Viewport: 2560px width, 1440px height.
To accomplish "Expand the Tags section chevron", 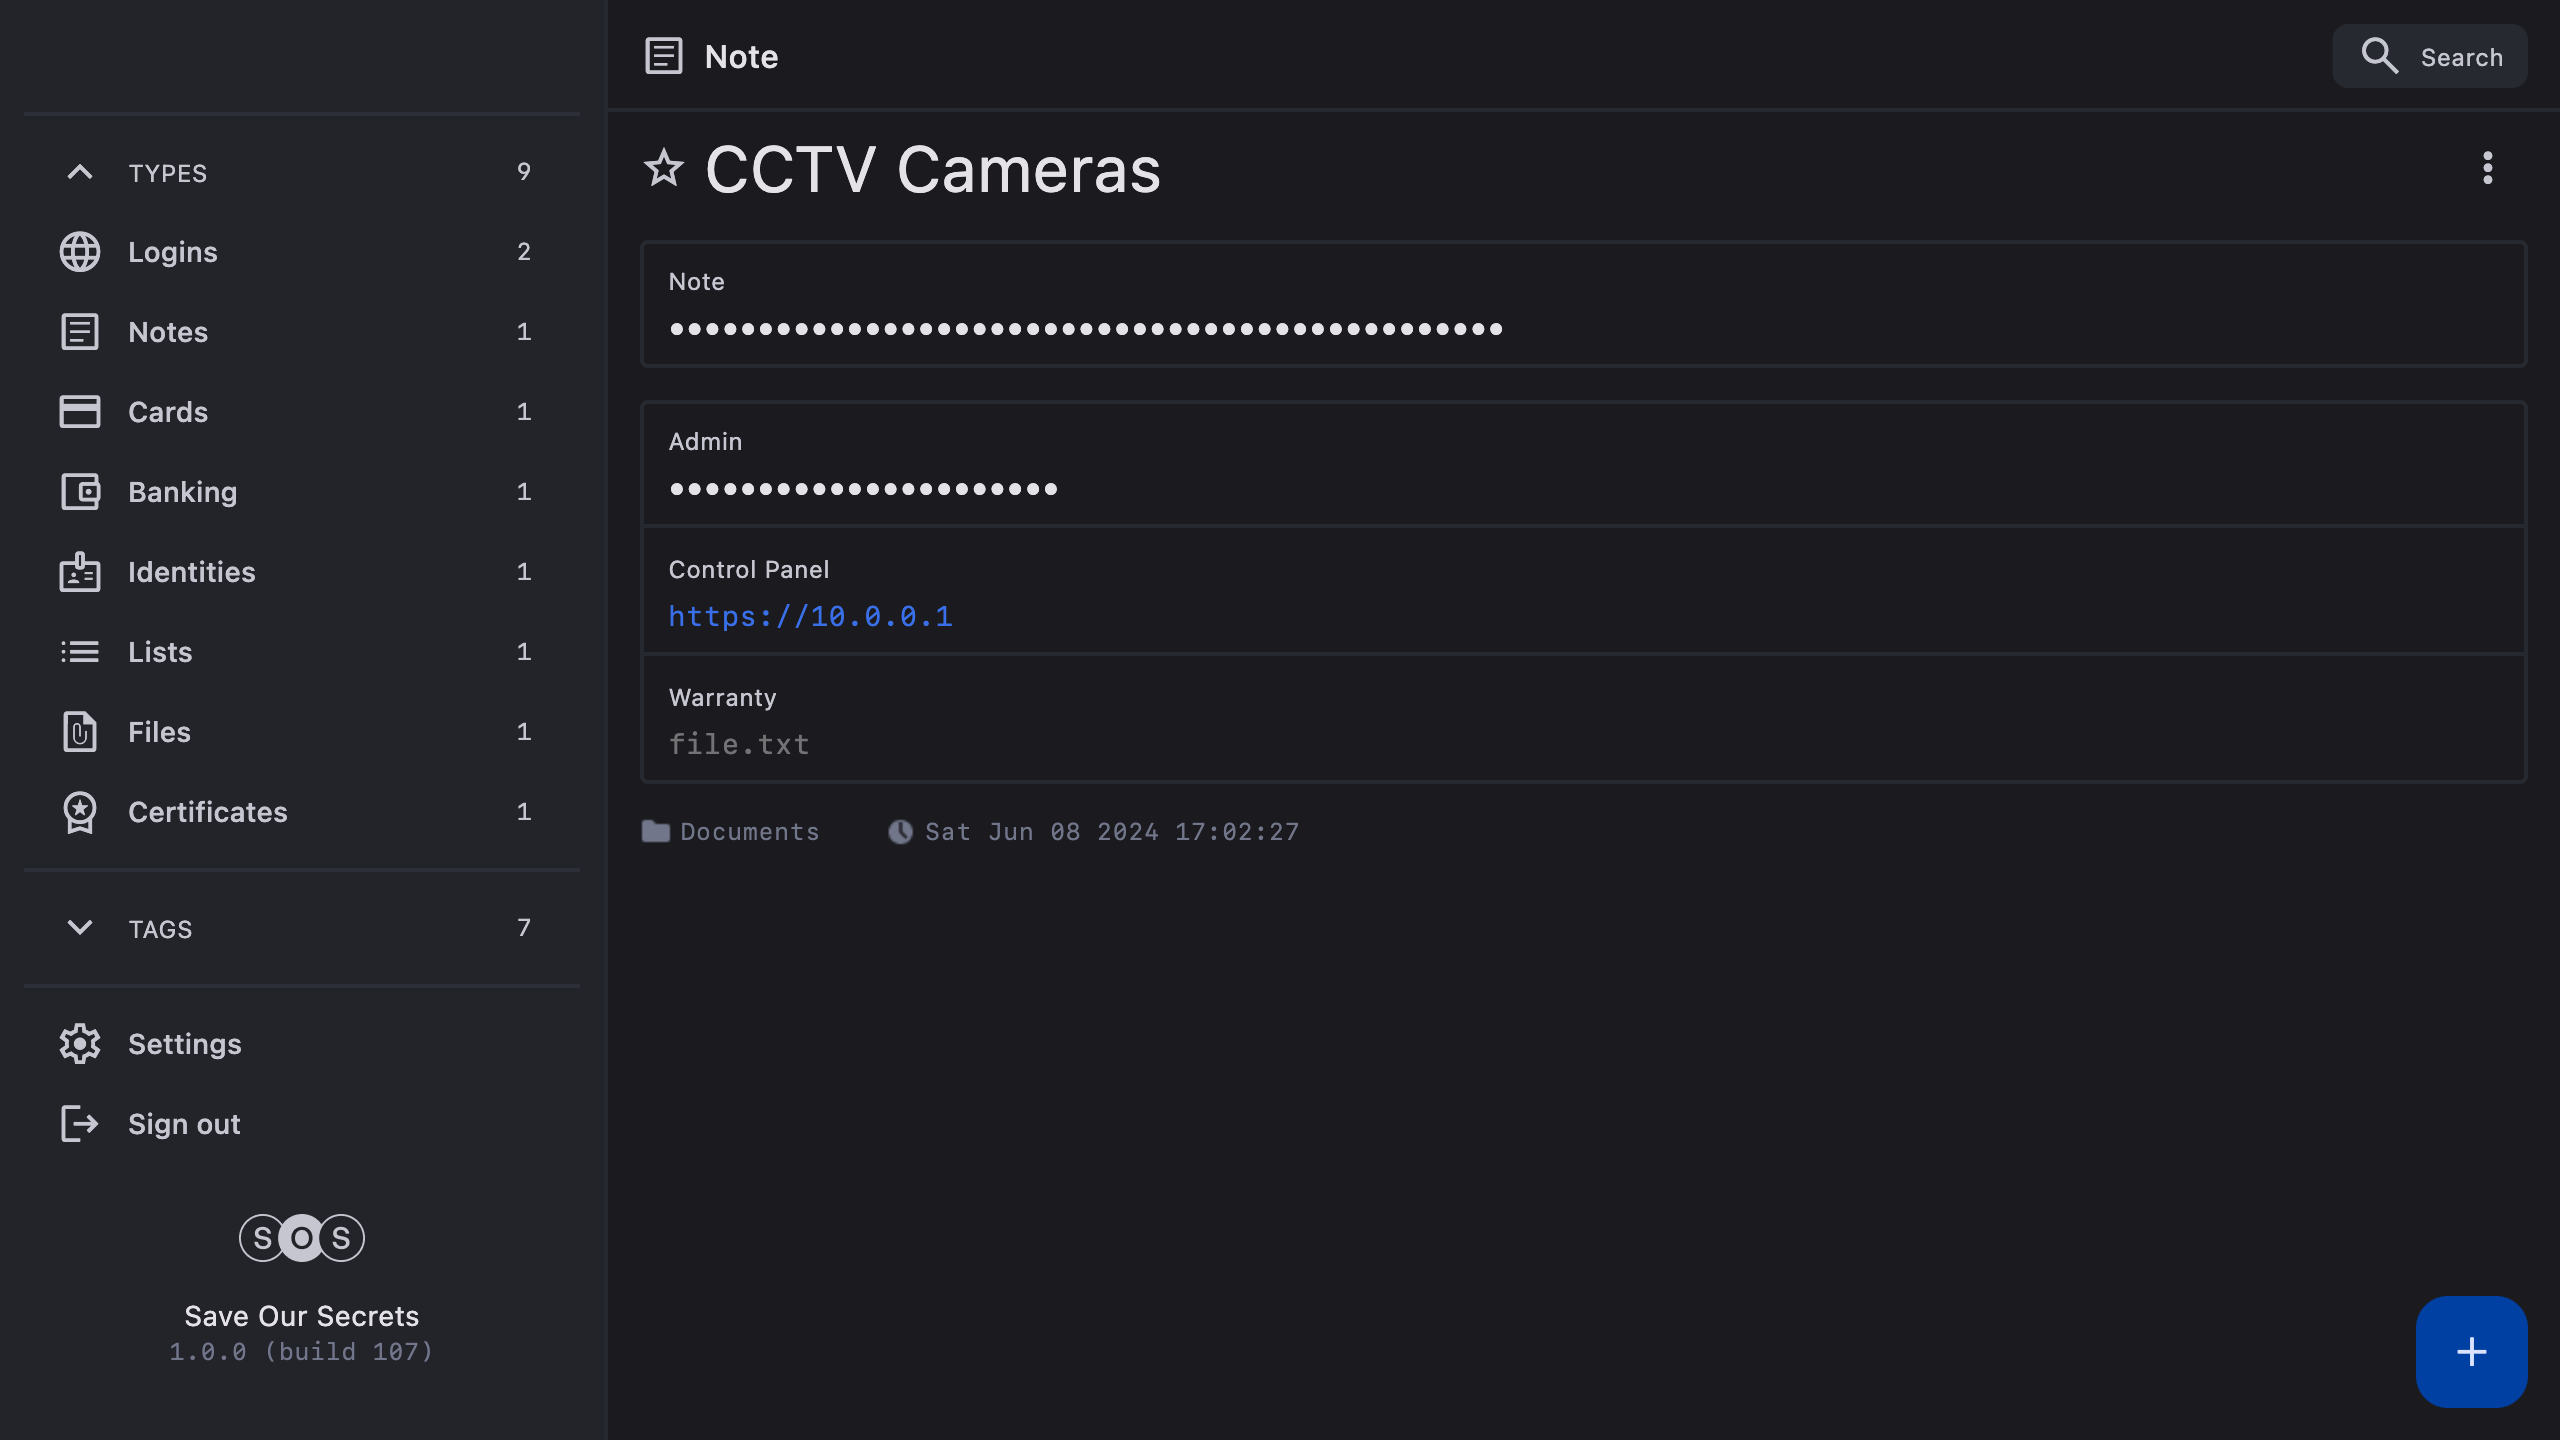I will (x=80, y=928).
